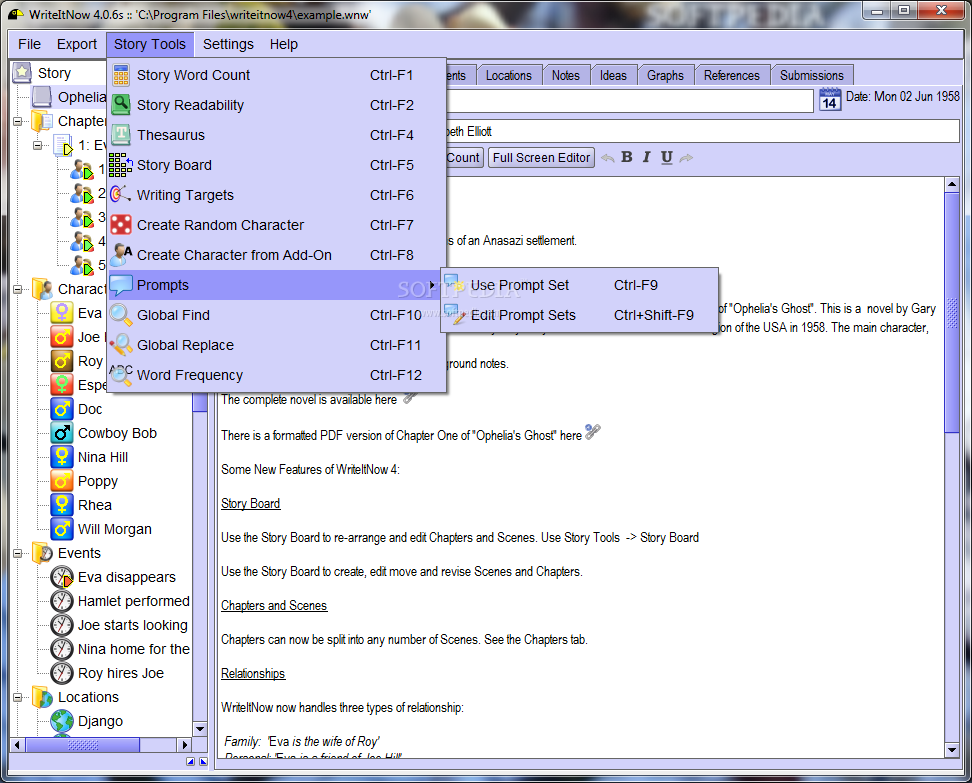Click the Story star icon in tree
This screenshot has height=783, width=972.
[x=22, y=73]
